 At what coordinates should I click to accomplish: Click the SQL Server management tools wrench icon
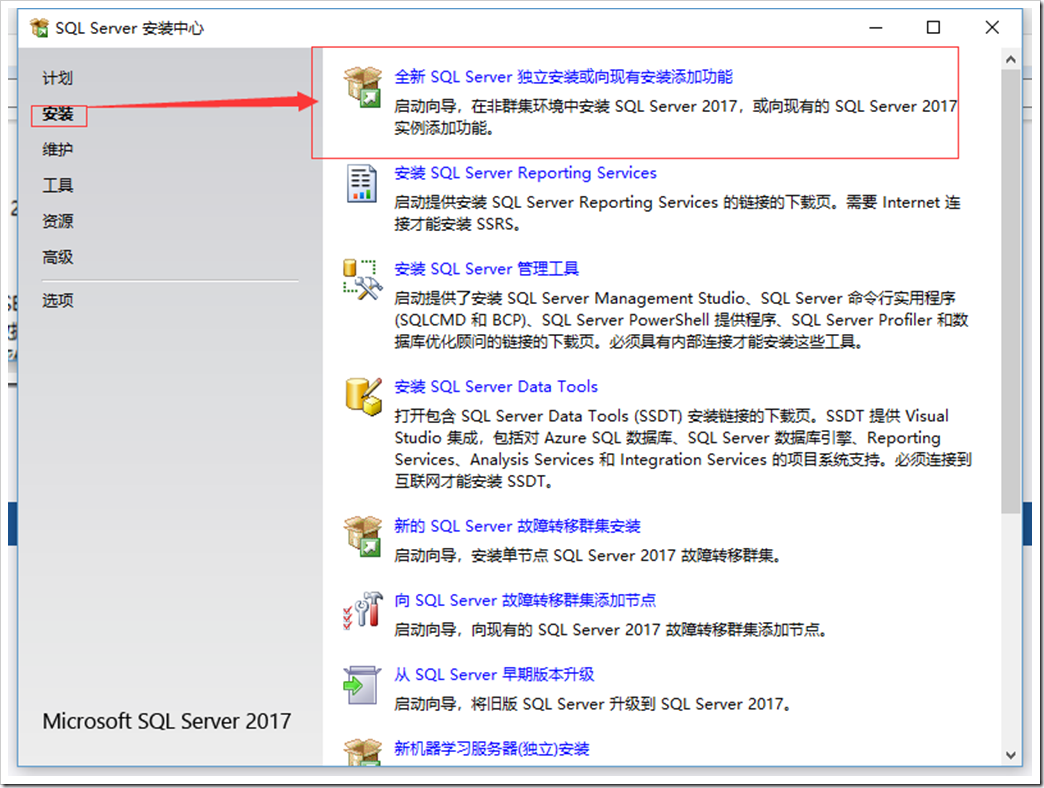363,280
